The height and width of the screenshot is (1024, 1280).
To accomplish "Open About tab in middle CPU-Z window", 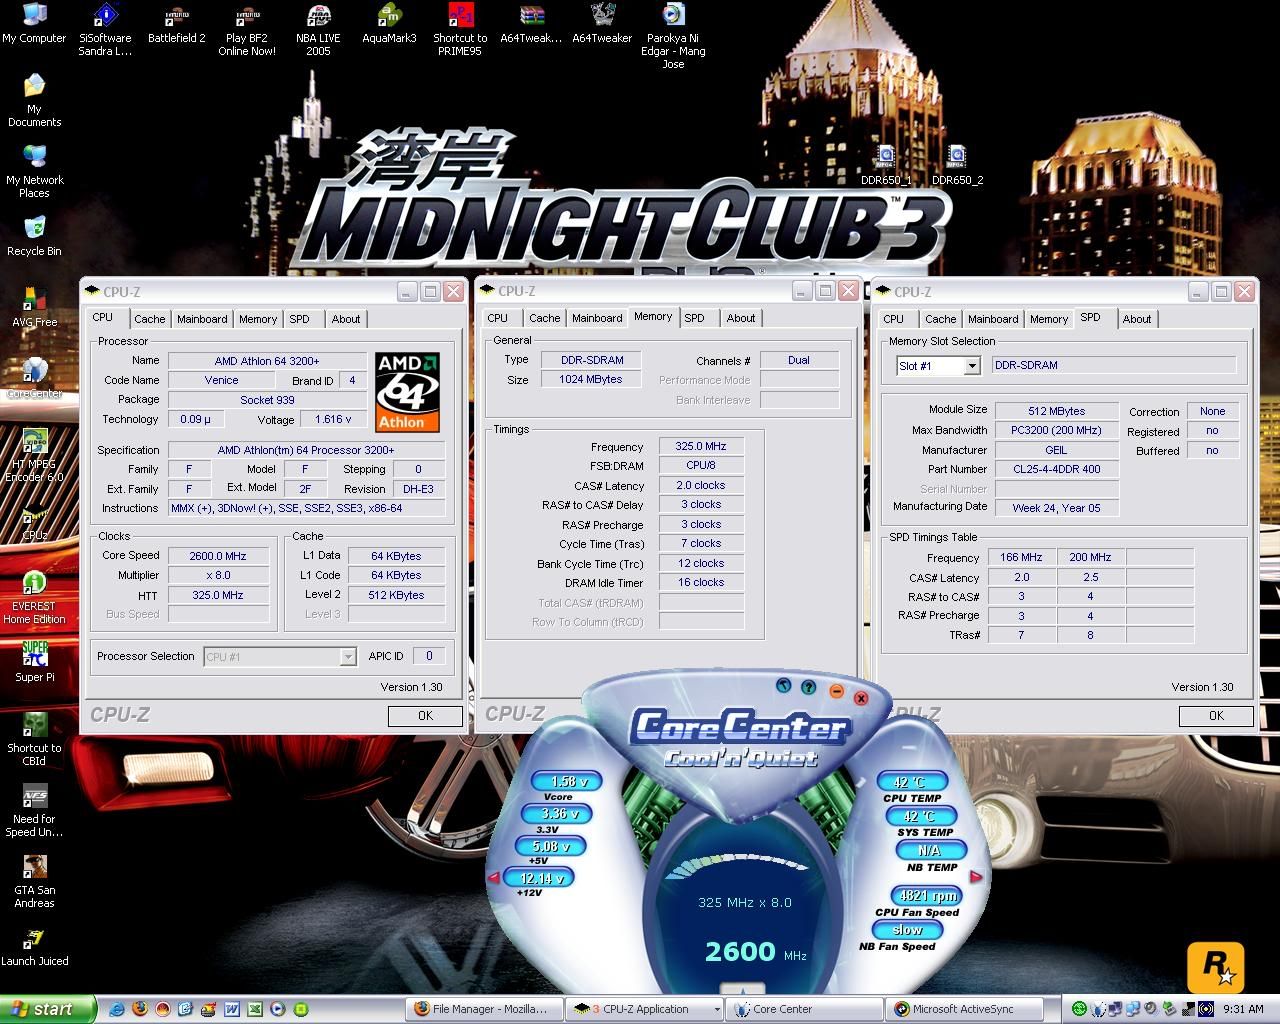I will (x=741, y=318).
